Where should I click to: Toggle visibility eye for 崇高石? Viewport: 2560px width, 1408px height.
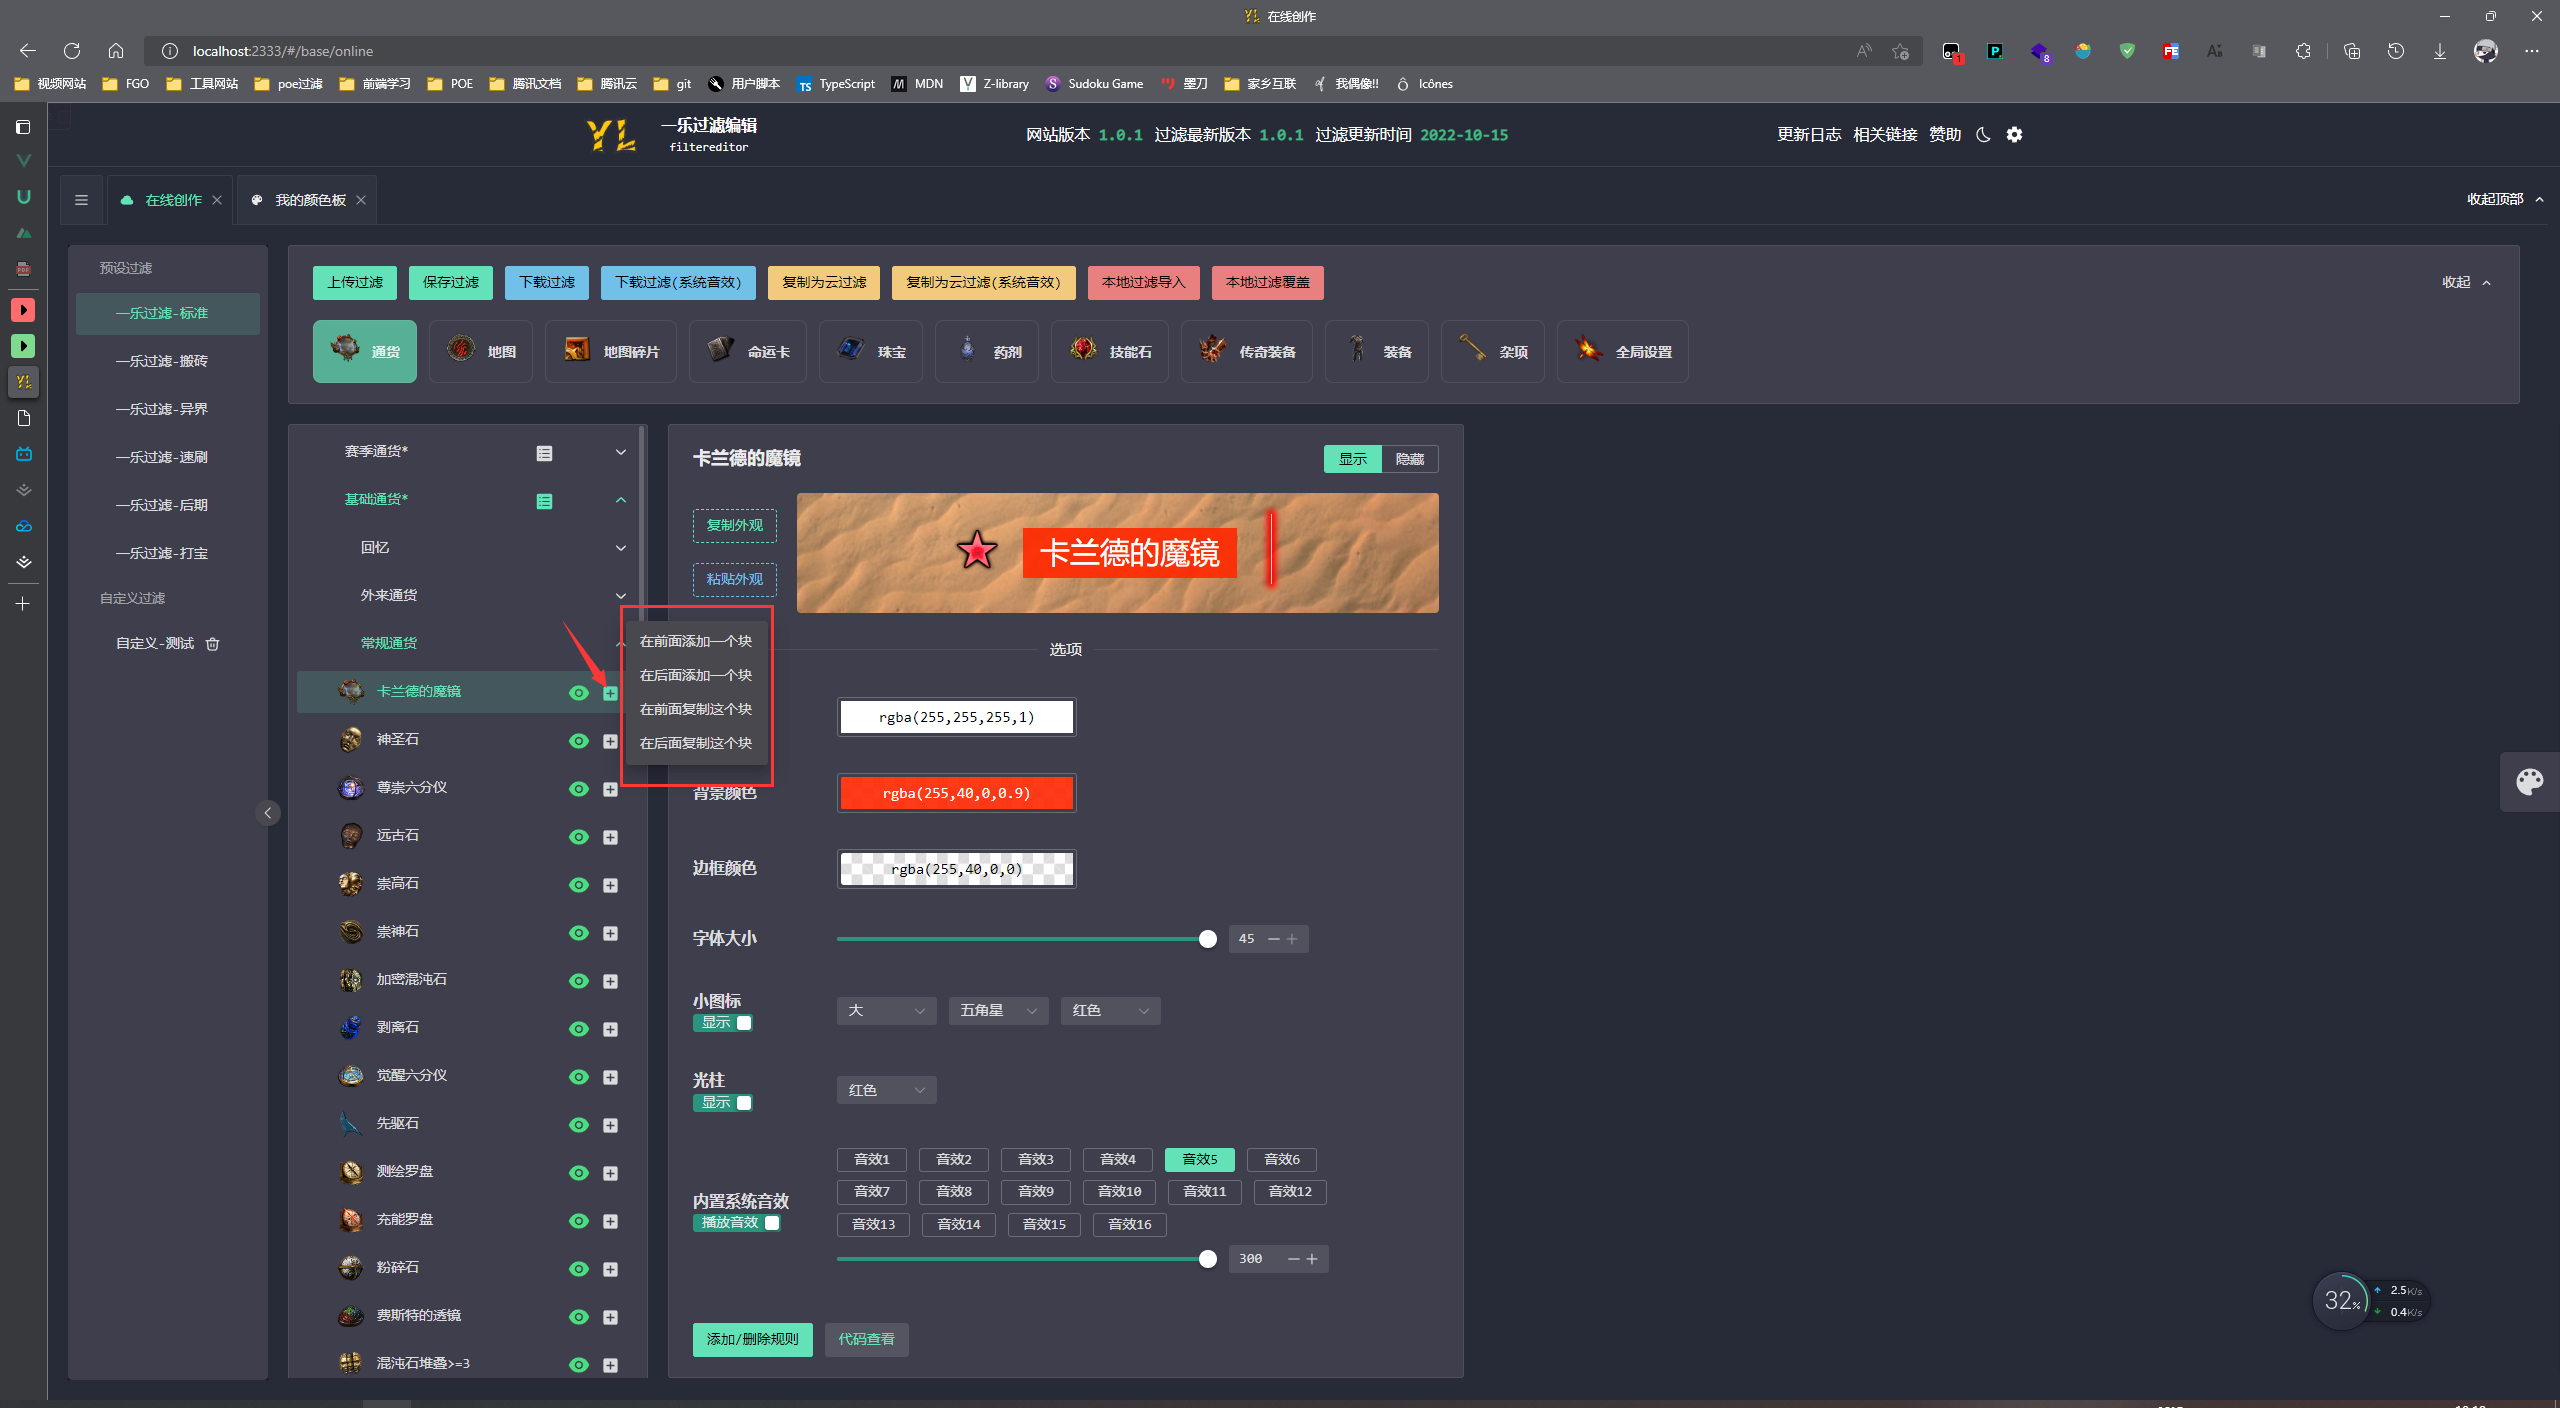579,885
